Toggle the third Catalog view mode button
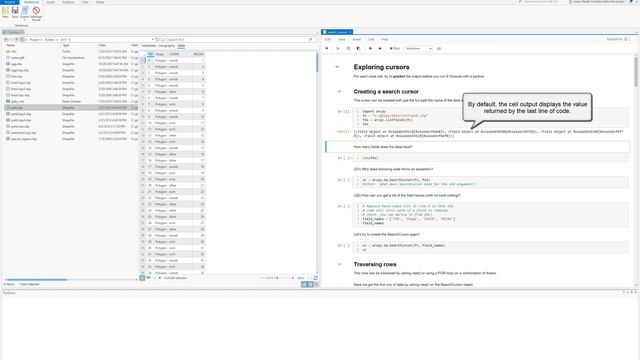 pos(316,284)
